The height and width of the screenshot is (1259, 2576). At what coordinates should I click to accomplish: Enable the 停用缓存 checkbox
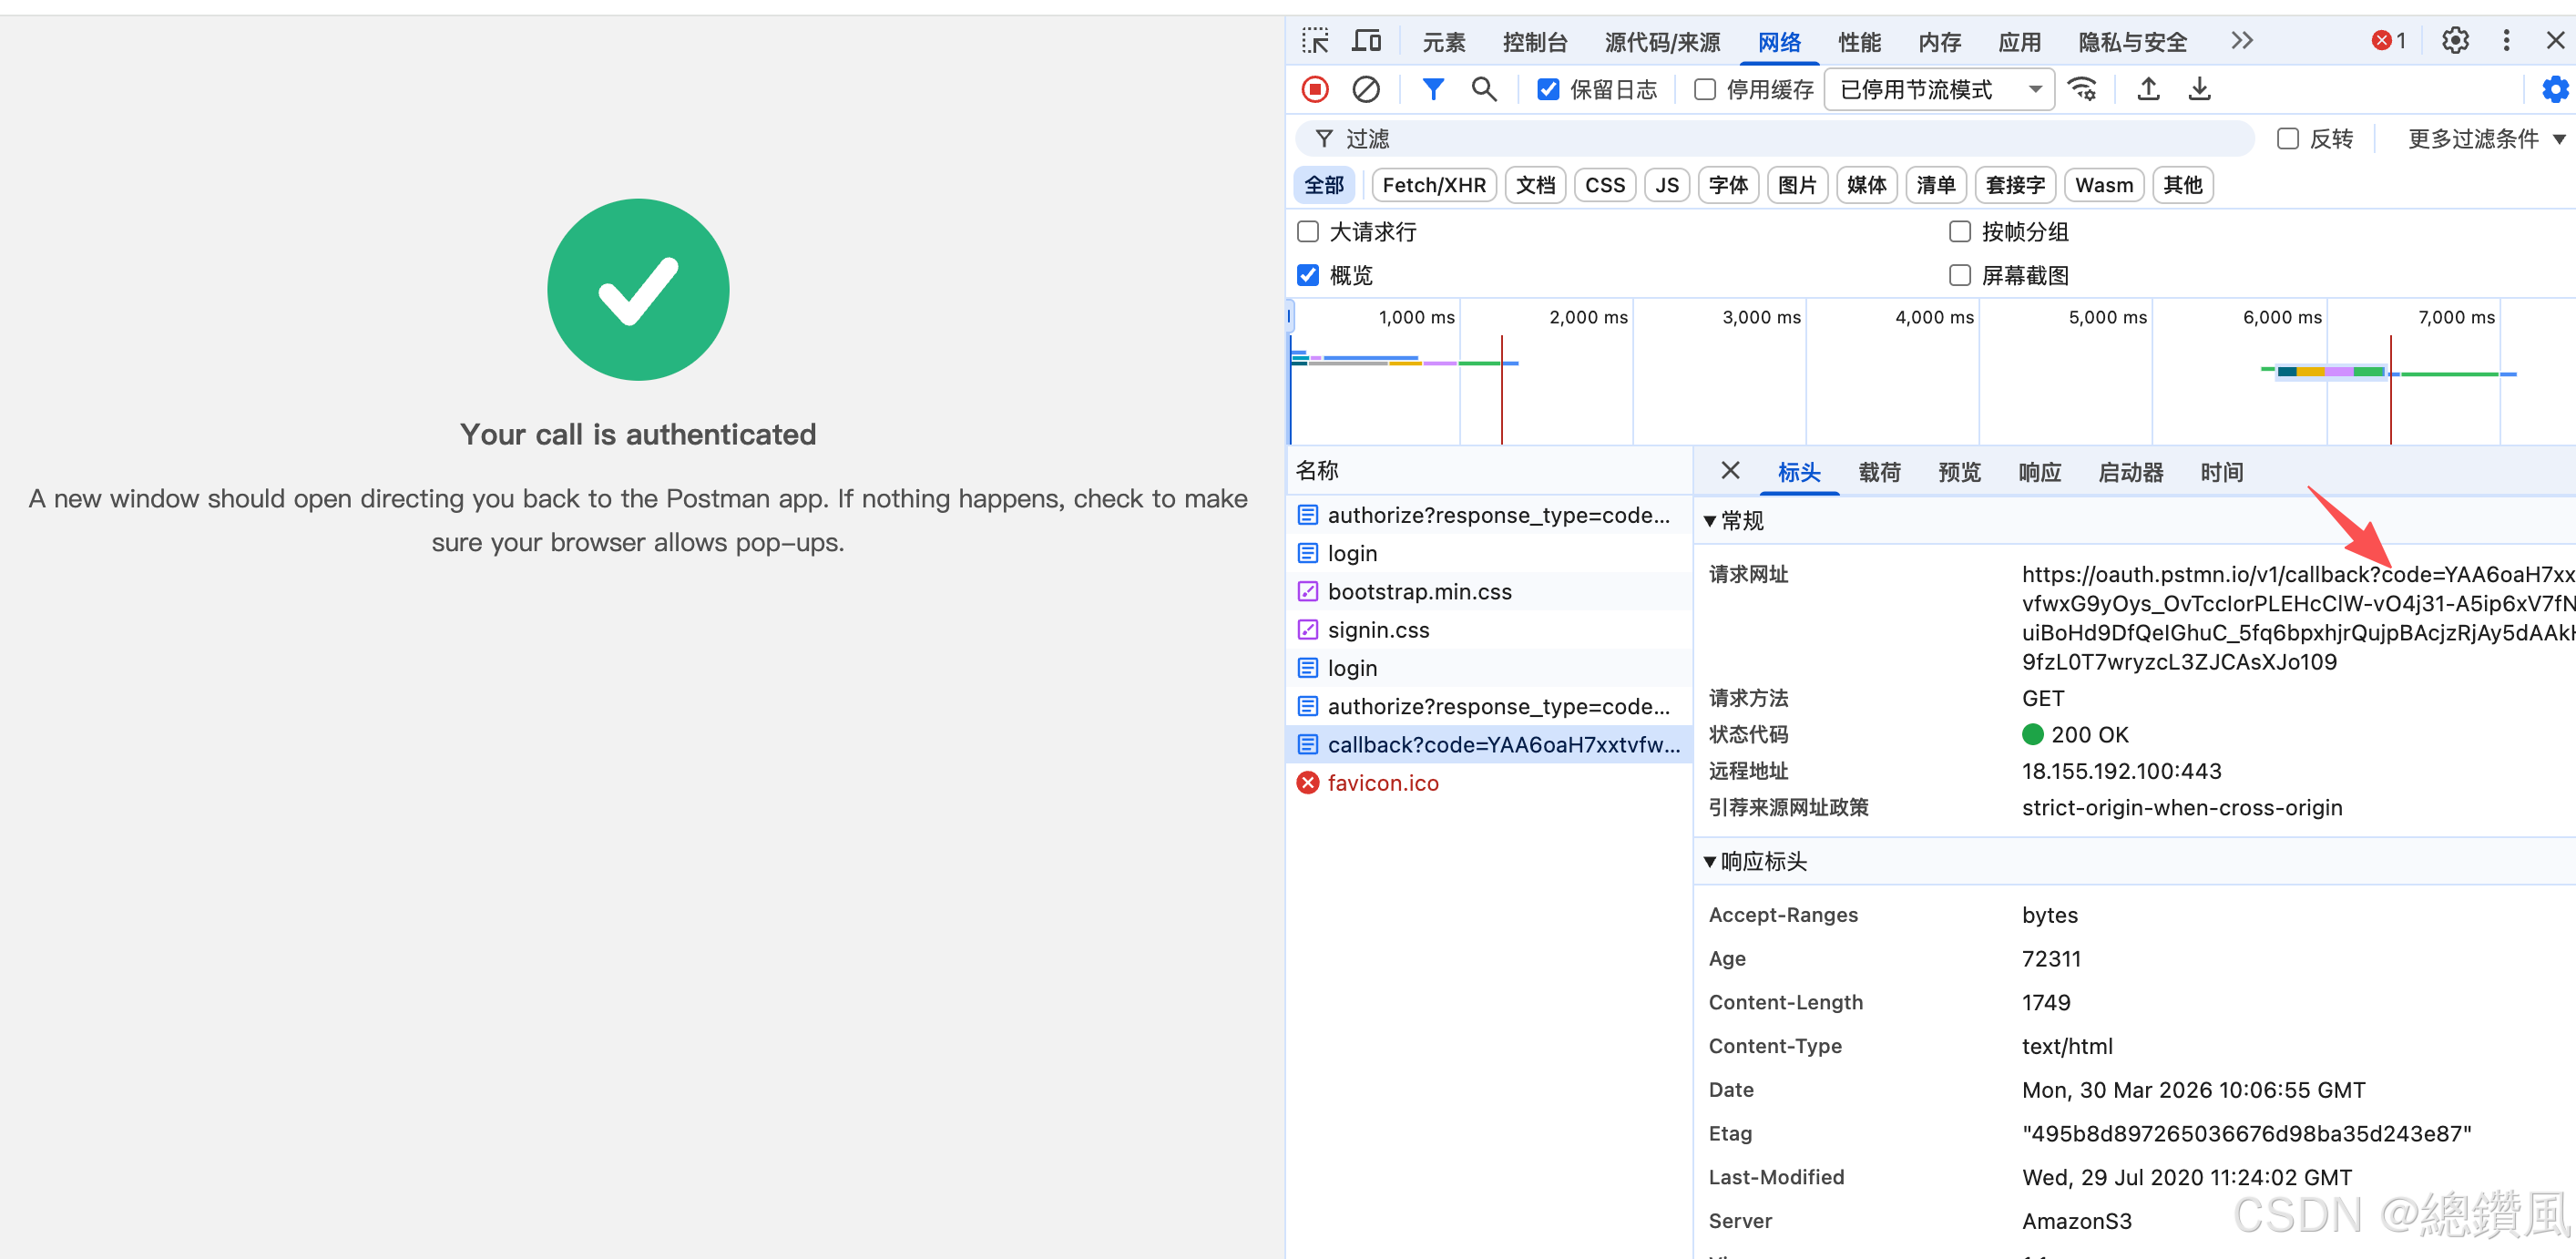click(x=1704, y=90)
